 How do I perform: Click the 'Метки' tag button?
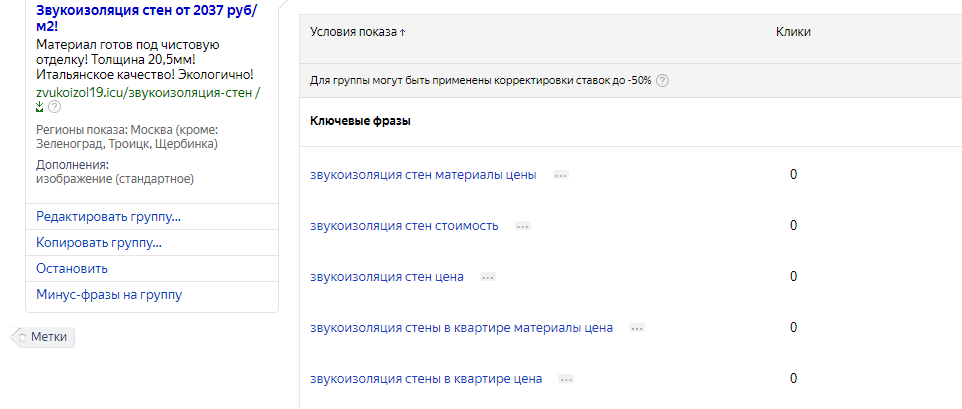pyautogui.click(x=46, y=337)
